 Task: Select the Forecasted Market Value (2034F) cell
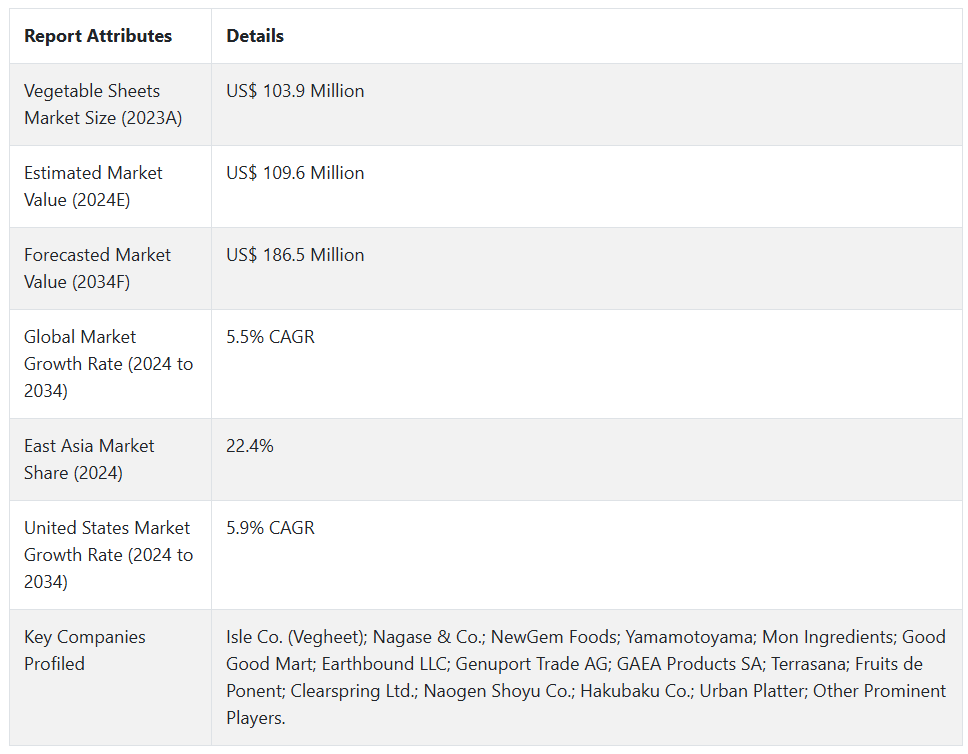click(x=97, y=268)
